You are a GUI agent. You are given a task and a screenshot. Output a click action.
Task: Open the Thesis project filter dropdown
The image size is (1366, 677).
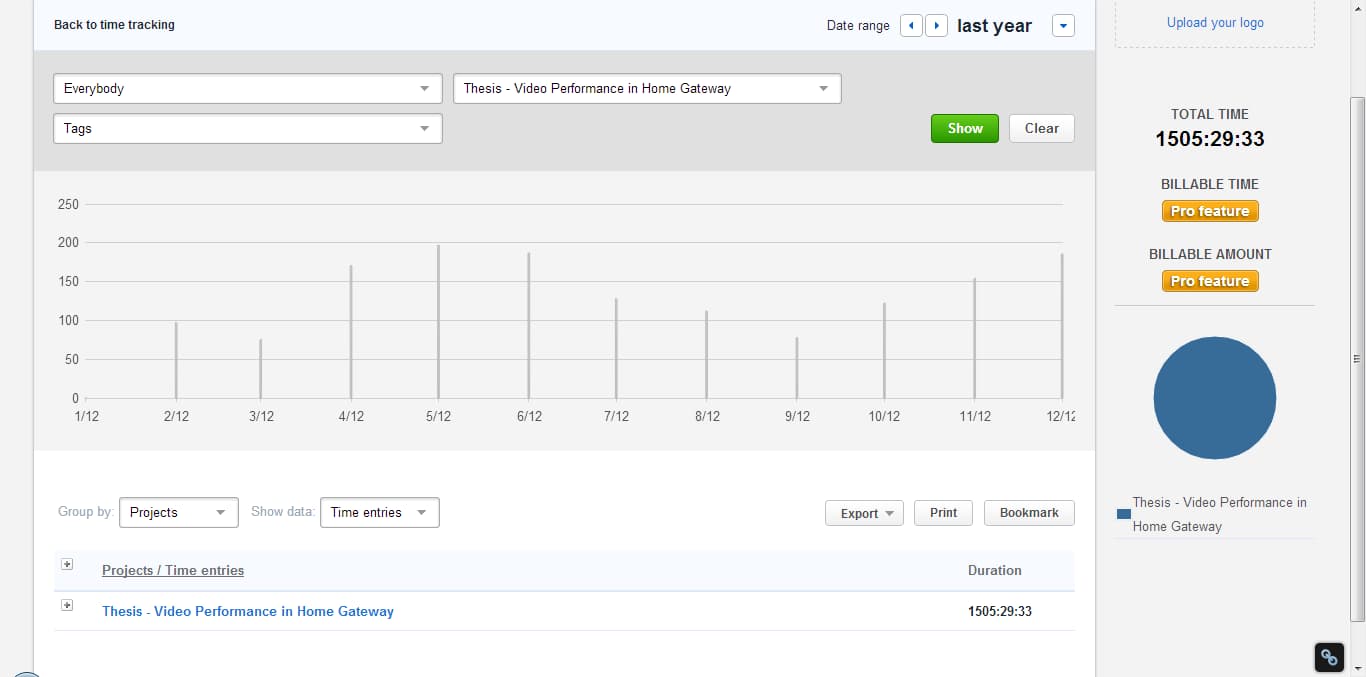point(647,88)
